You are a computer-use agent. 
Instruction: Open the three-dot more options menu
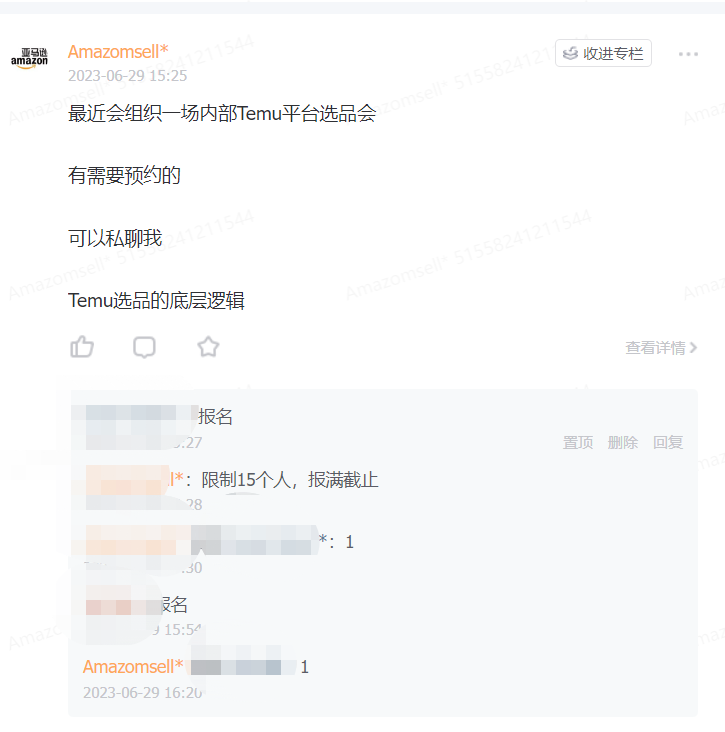point(688,54)
